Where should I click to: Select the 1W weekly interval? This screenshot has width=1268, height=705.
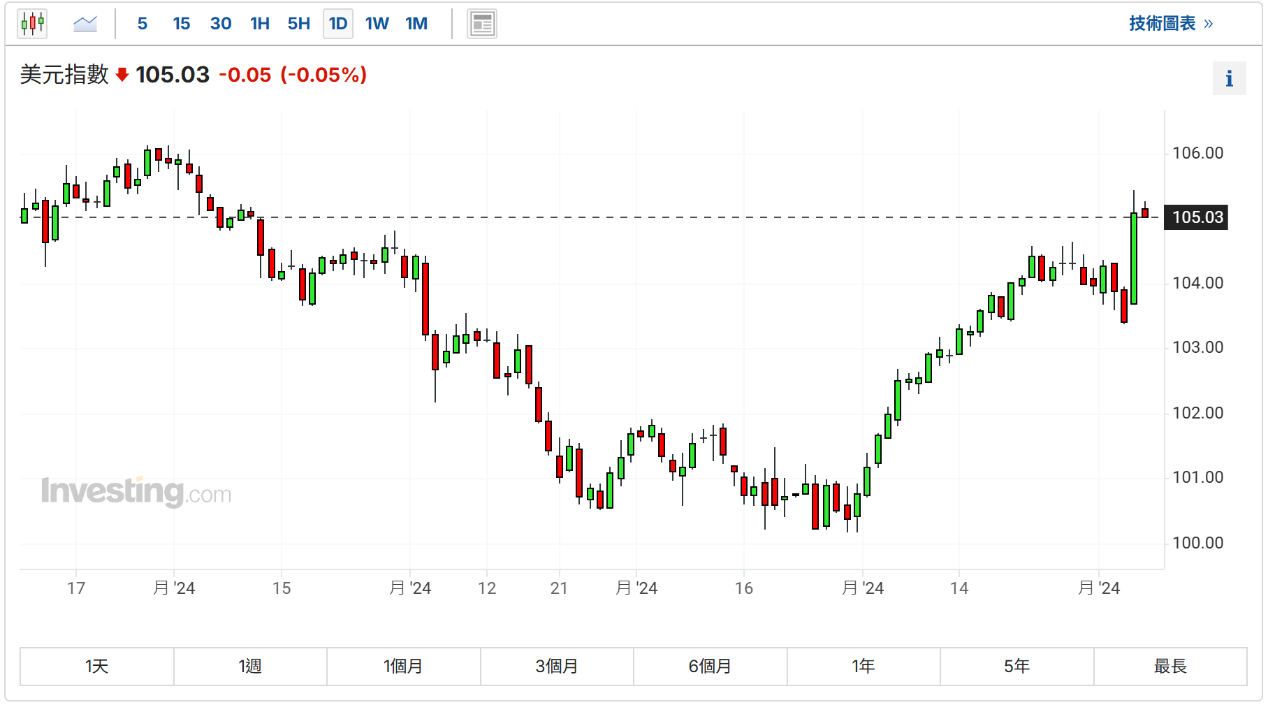(x=377, y=23)
